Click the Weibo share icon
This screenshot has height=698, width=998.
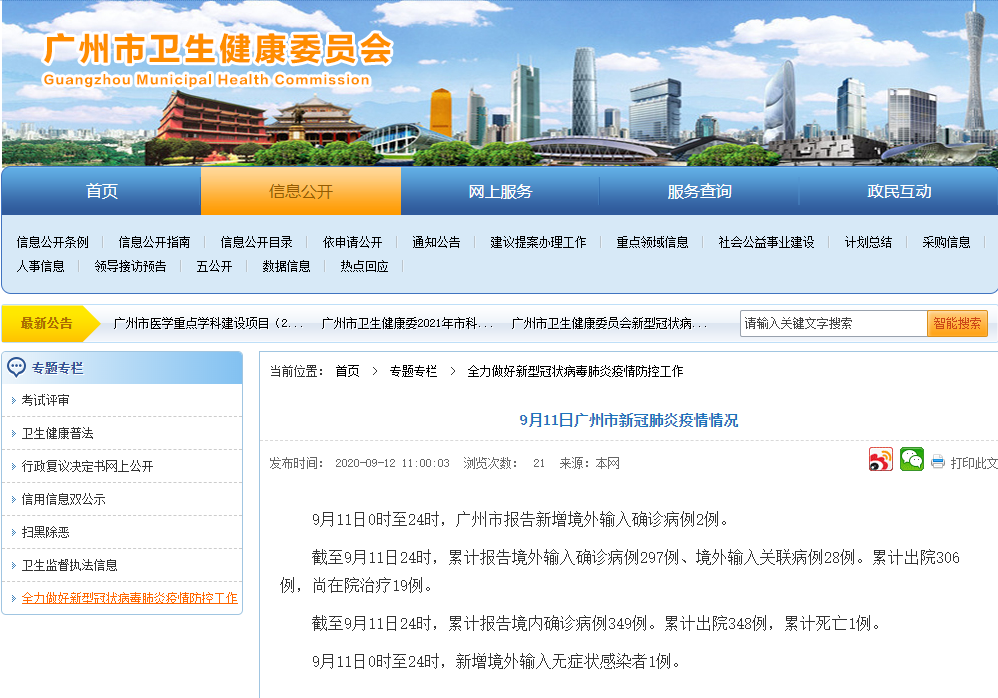880,460
